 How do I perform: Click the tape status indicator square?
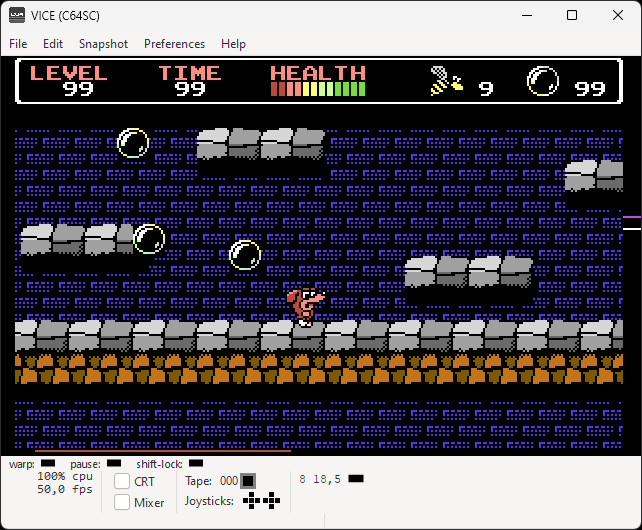point(248,481)
